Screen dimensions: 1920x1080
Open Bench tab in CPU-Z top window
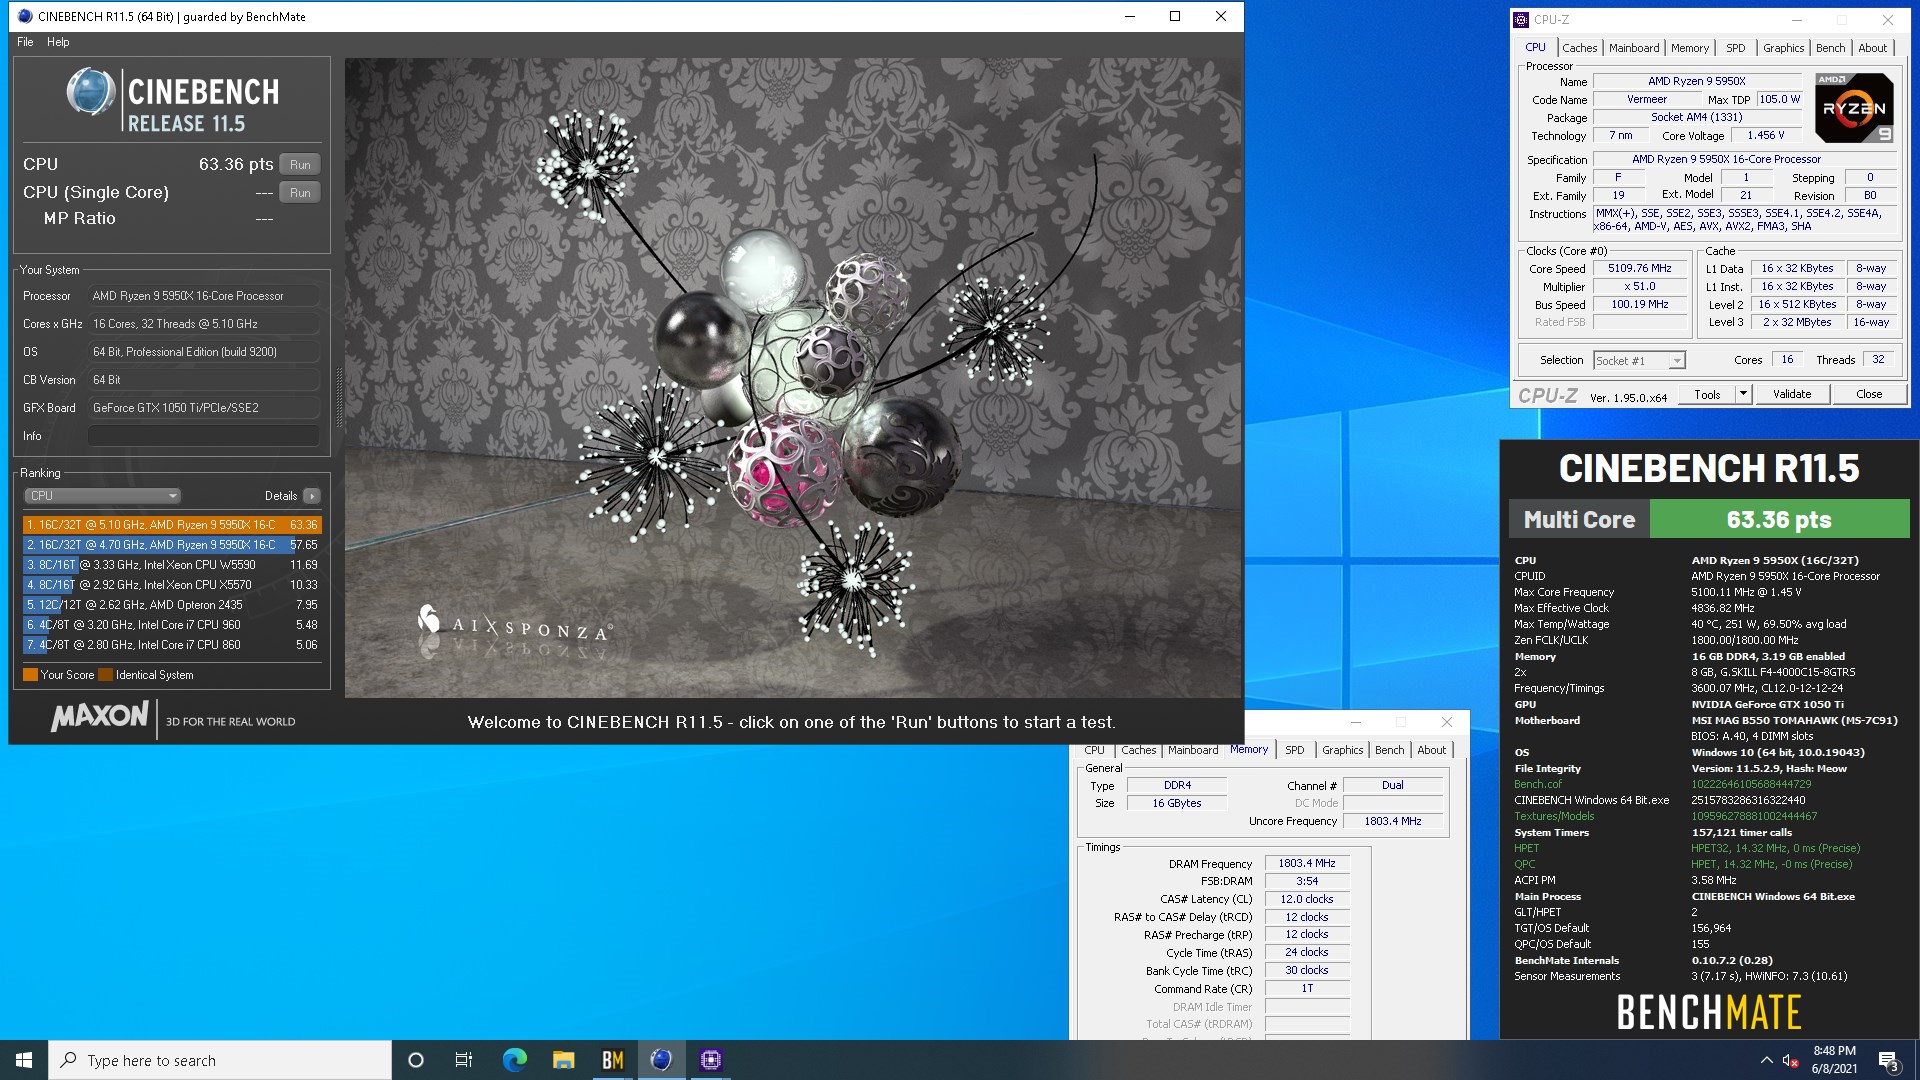coord(1830,48)
